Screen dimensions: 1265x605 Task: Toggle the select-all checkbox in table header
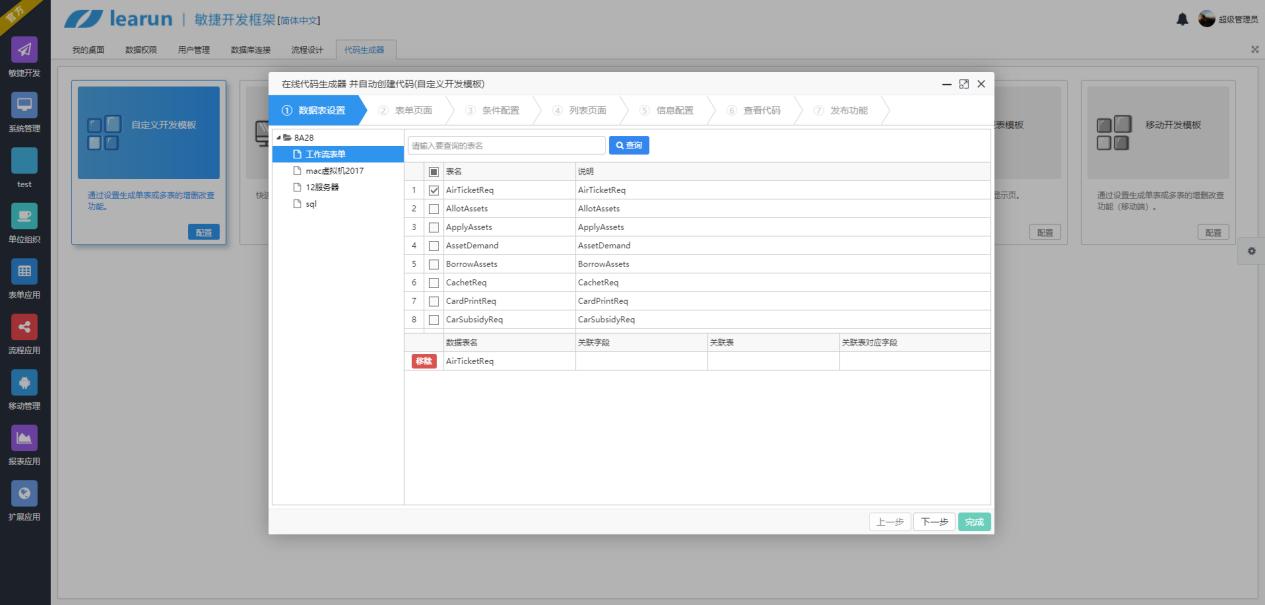[x=434, y=172]
